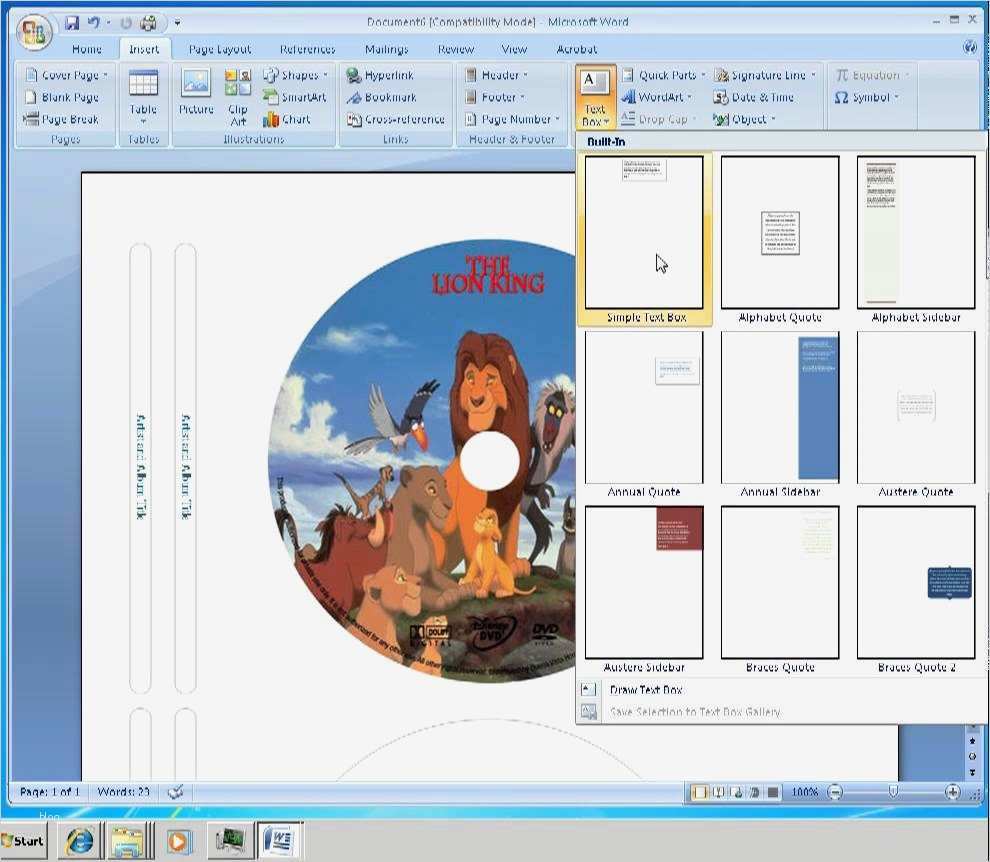Image resolution: width=990 pixels, height=862 pixels.
Task: Choose Draw Text Box option
Action: (x=645, y=690)
